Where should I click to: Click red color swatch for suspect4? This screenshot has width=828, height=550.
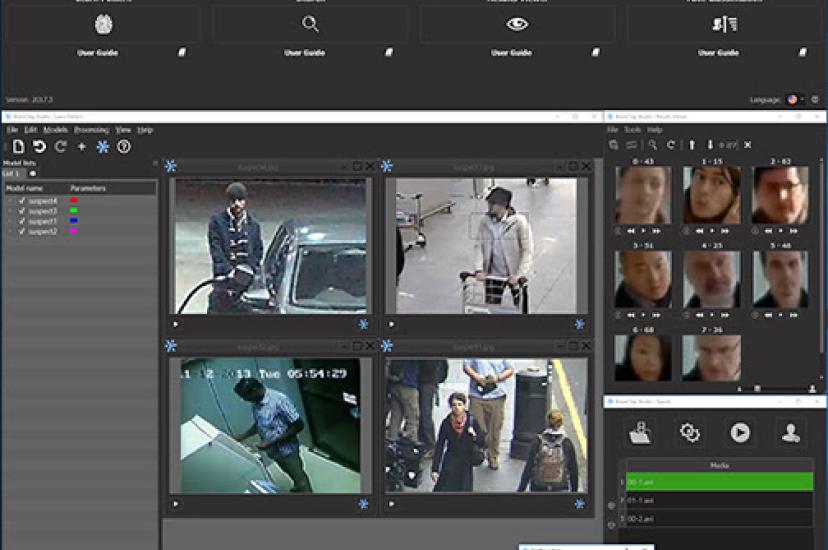coord(74,201)
